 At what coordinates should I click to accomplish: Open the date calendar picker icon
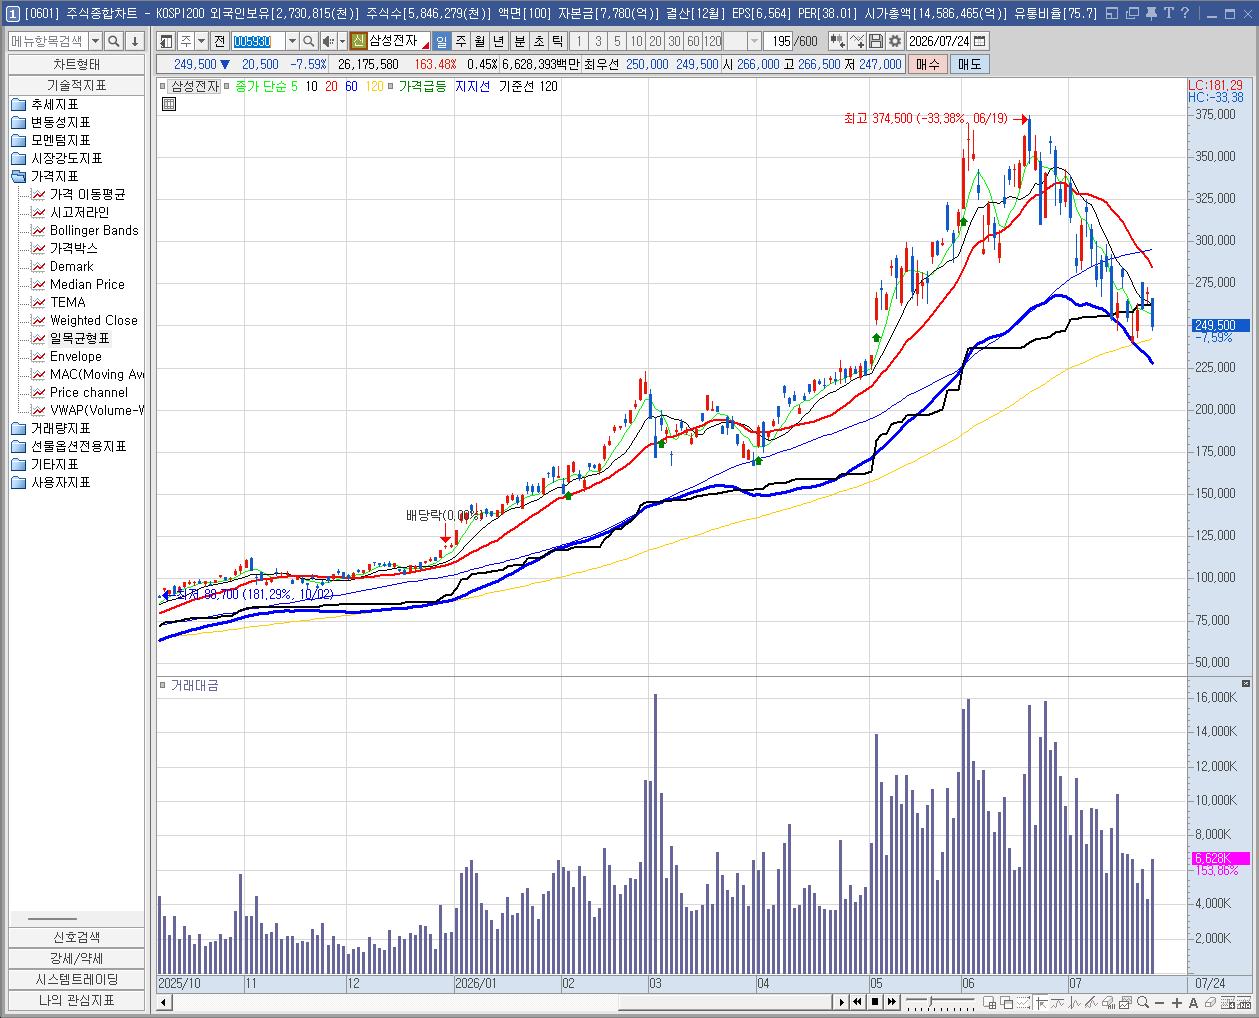click(x=979, y=41)
